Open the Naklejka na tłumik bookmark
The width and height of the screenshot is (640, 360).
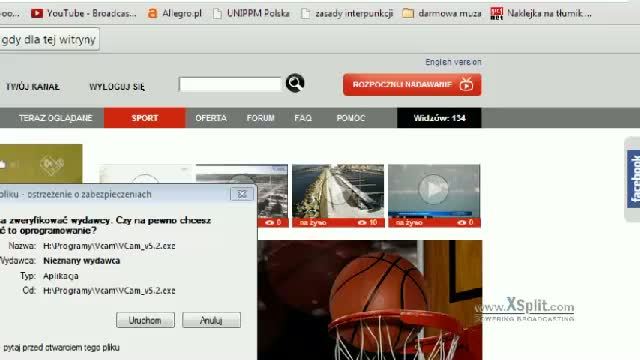click(x=541, y=13)
